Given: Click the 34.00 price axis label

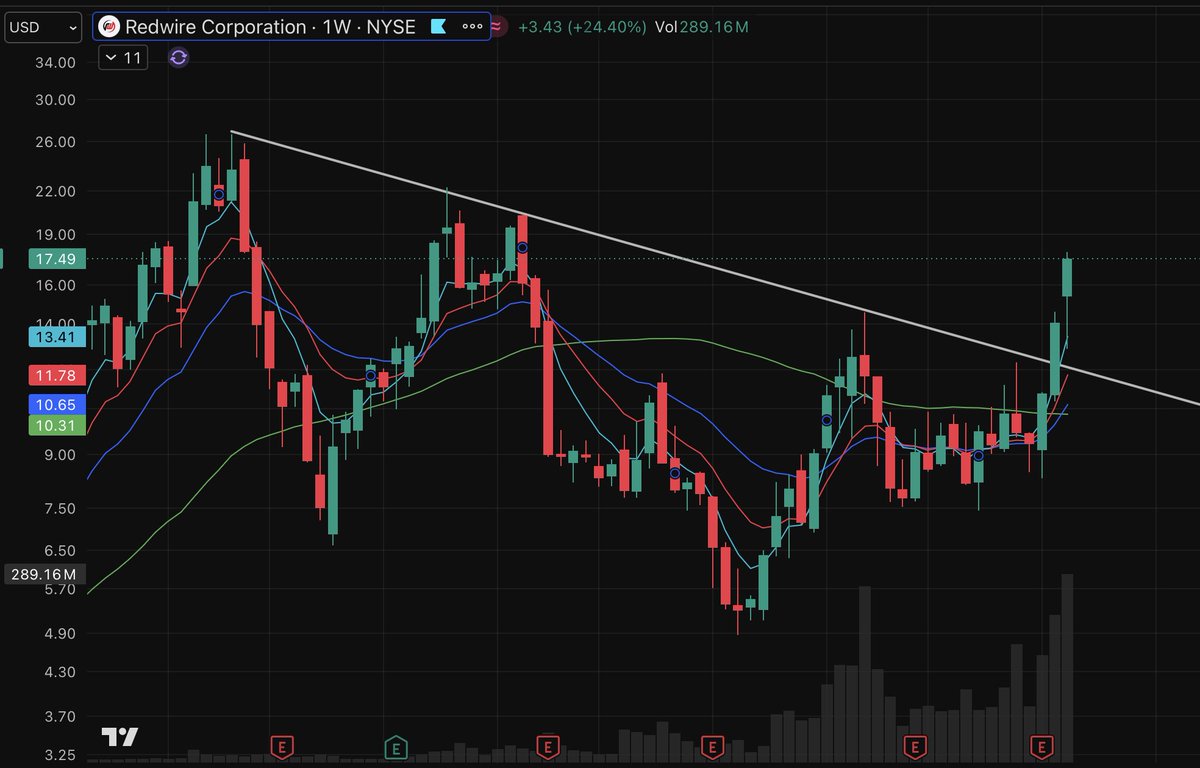Looking at the screenshot, I should tap(57, 63).
